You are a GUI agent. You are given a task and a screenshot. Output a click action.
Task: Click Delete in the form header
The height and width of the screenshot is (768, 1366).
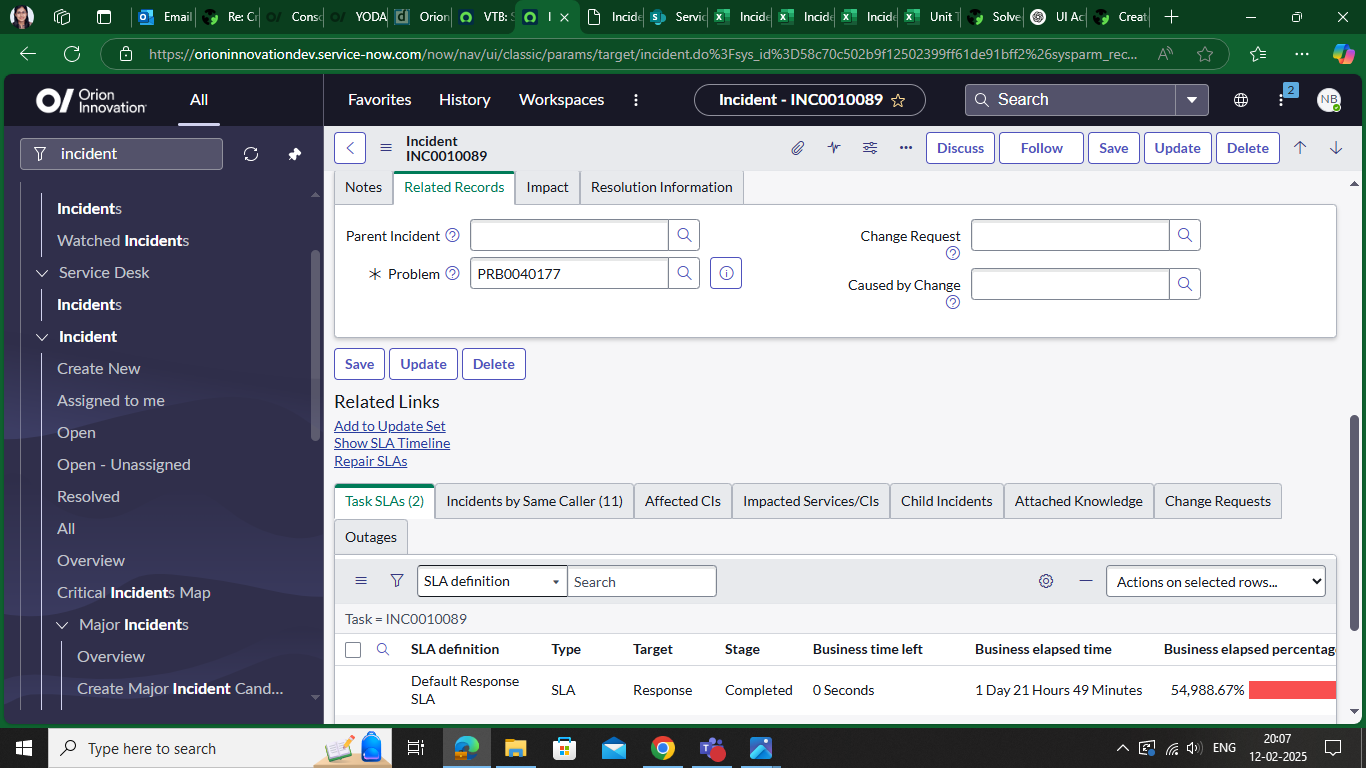coord(1248,148)
